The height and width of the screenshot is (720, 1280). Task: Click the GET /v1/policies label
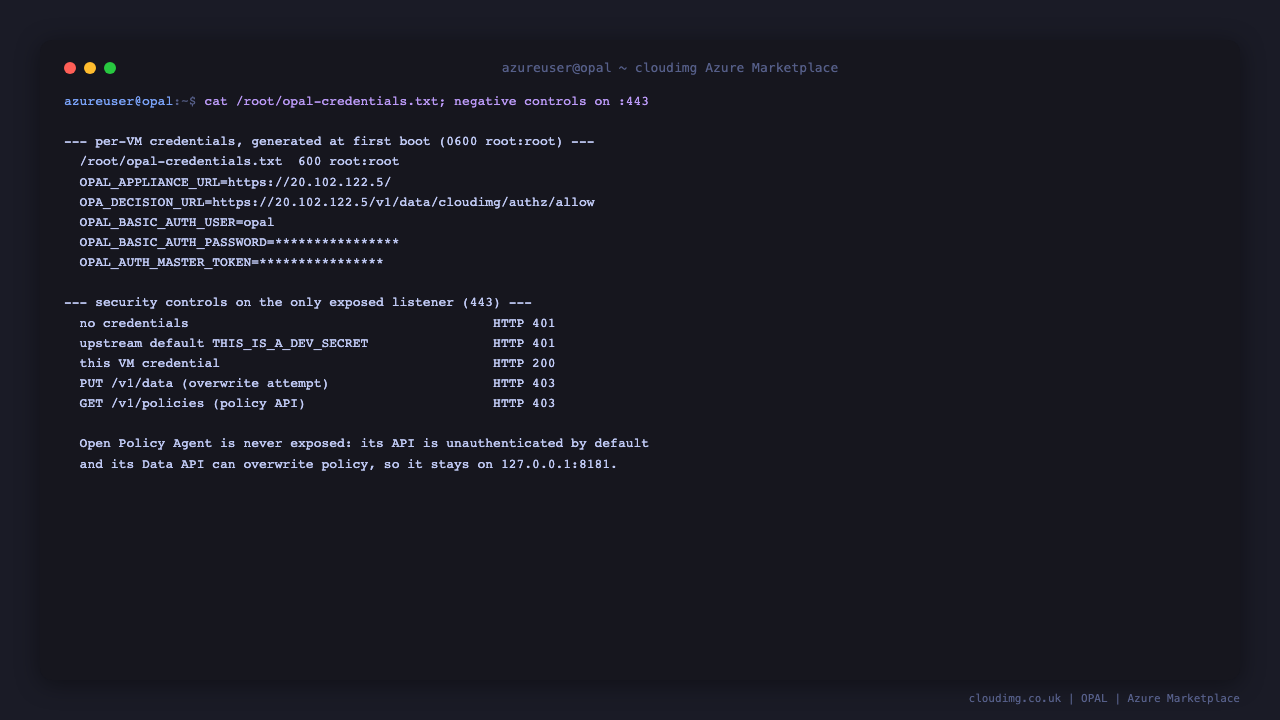(192, 404)
